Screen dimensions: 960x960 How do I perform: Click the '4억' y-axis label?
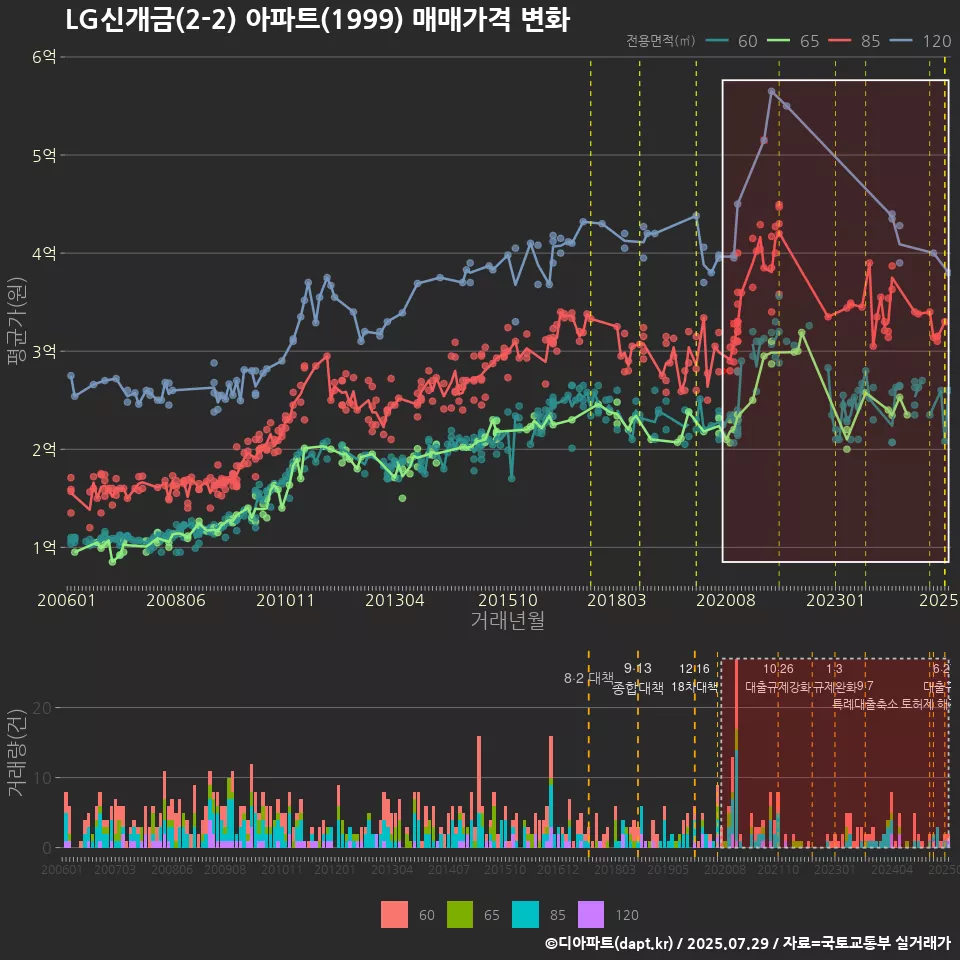(x=44, y=253)
